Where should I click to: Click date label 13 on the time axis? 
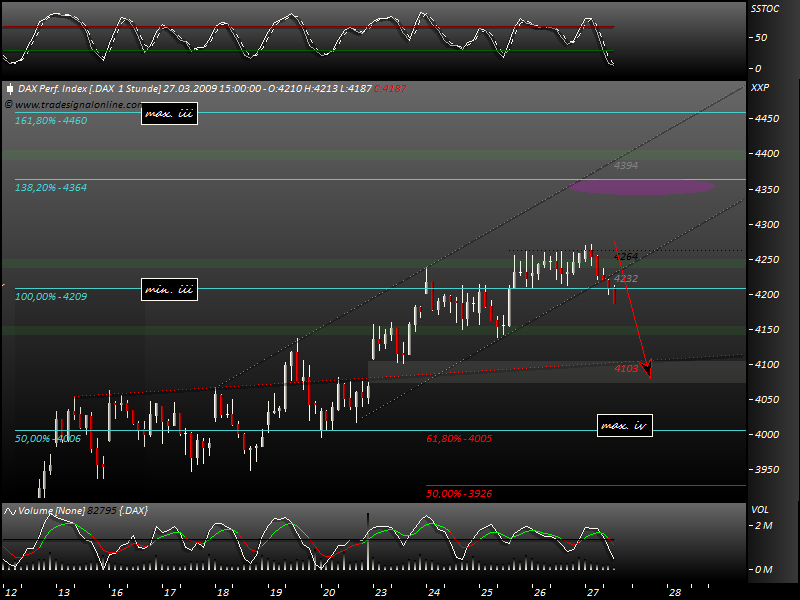(64, 592)
